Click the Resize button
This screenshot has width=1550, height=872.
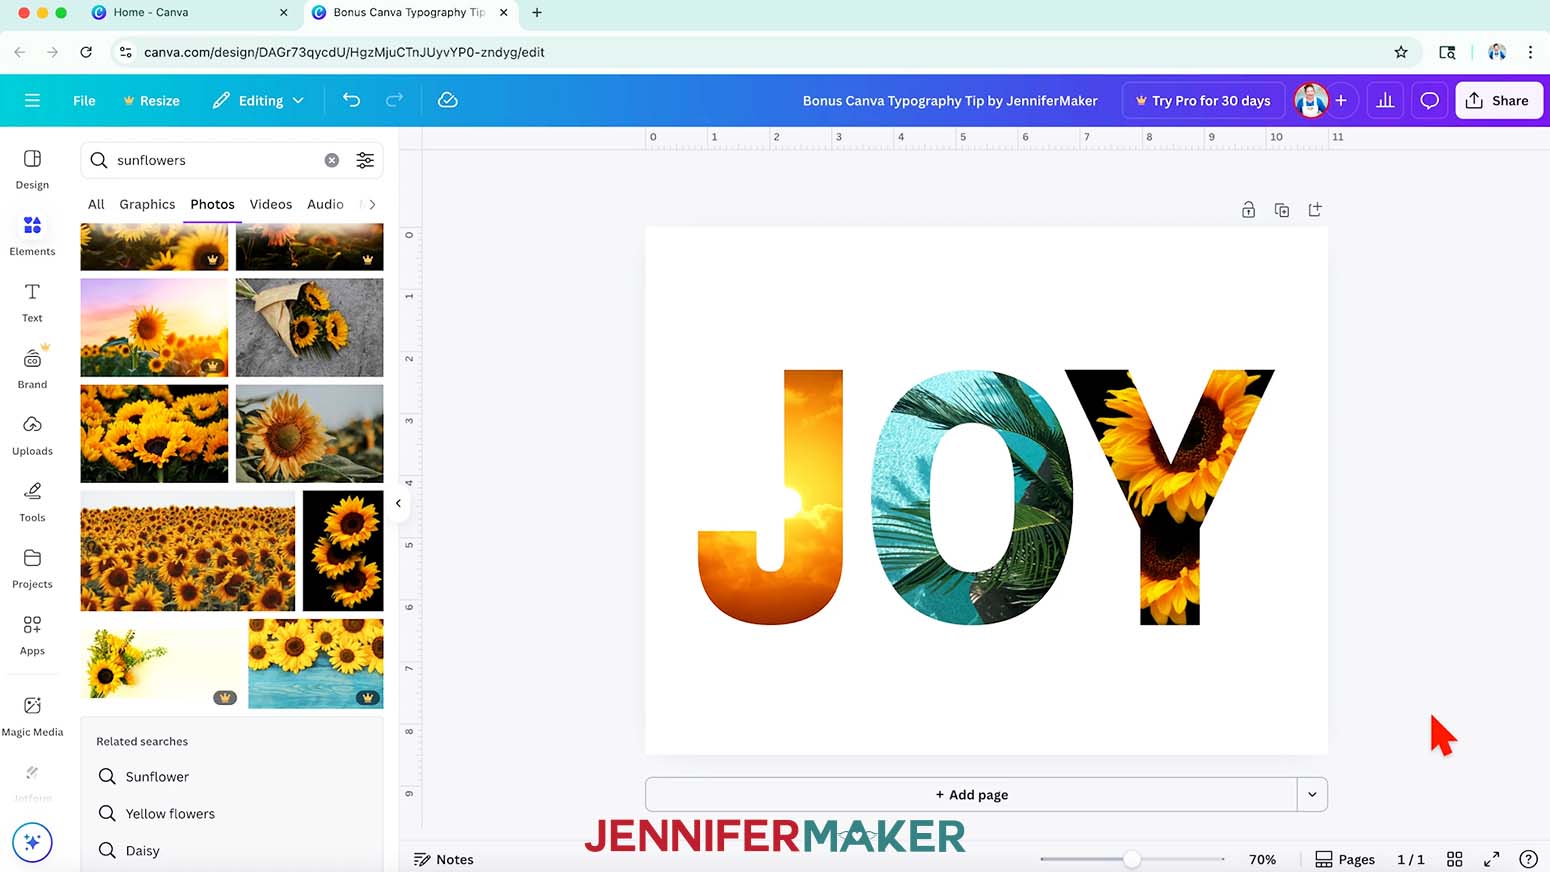(x=152, y=100)
